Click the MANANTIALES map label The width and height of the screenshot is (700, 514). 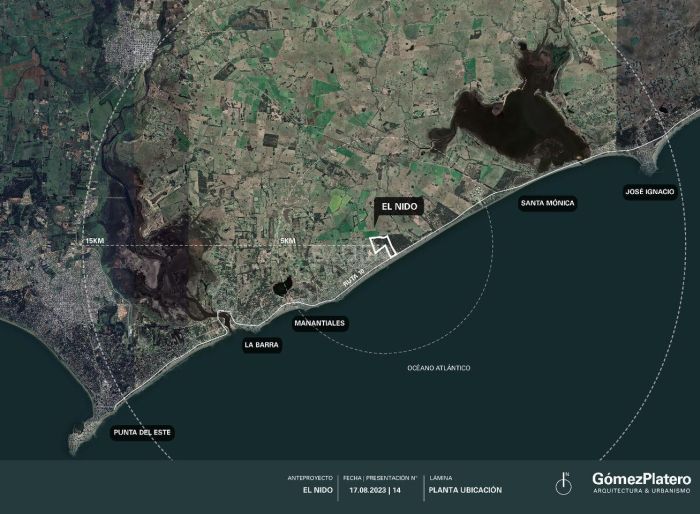pyautogui.click(x=320, y=323)
